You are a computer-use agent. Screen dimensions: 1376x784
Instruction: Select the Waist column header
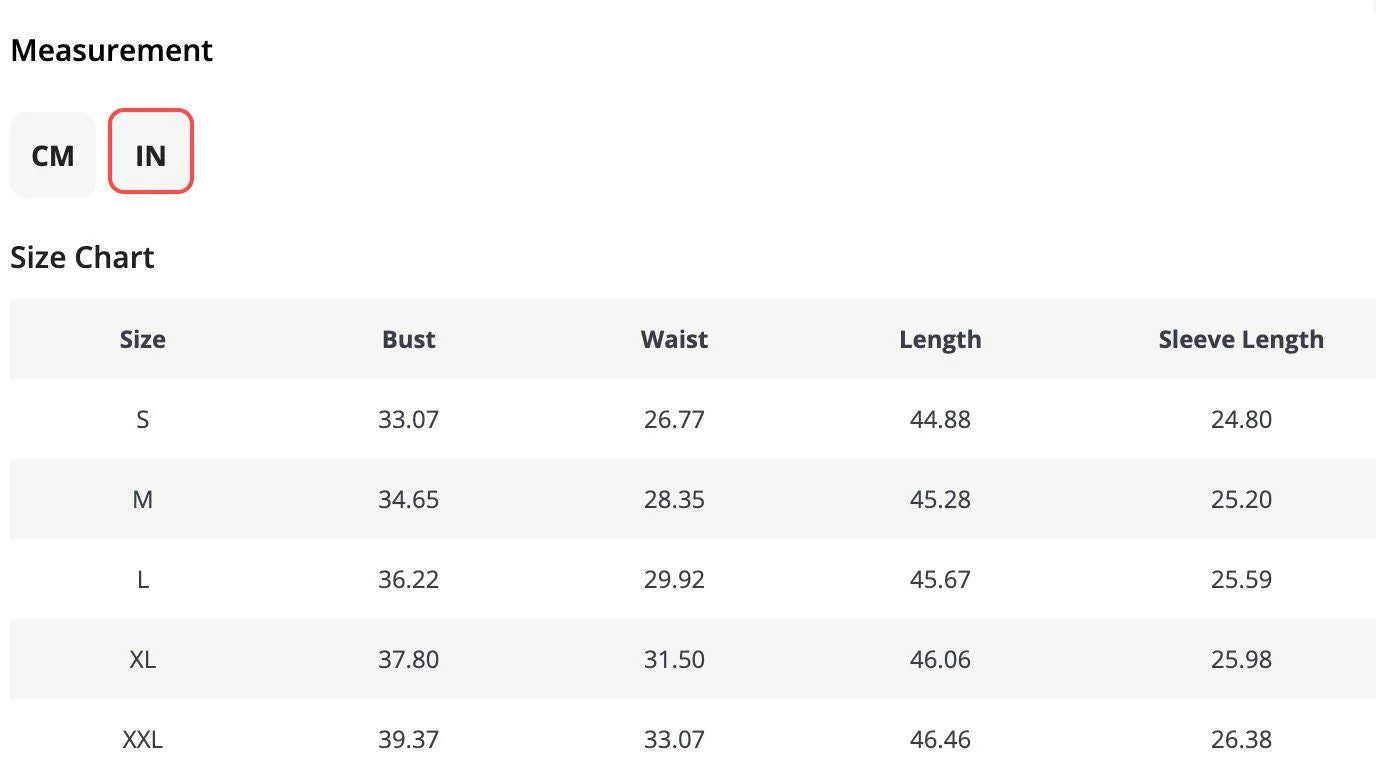point(674,339)
